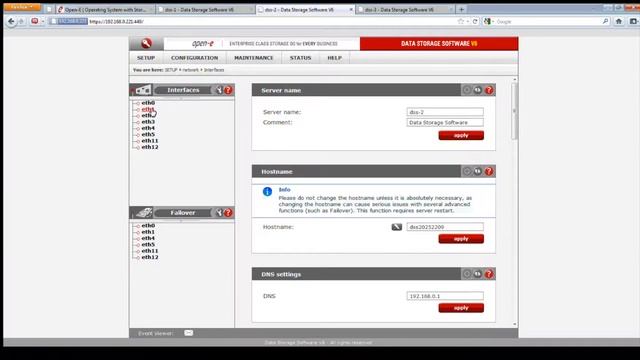Apply the Hostname change
Image resolution: width=640 pixels, height=360 pixels.
click(x=461, y=239)
